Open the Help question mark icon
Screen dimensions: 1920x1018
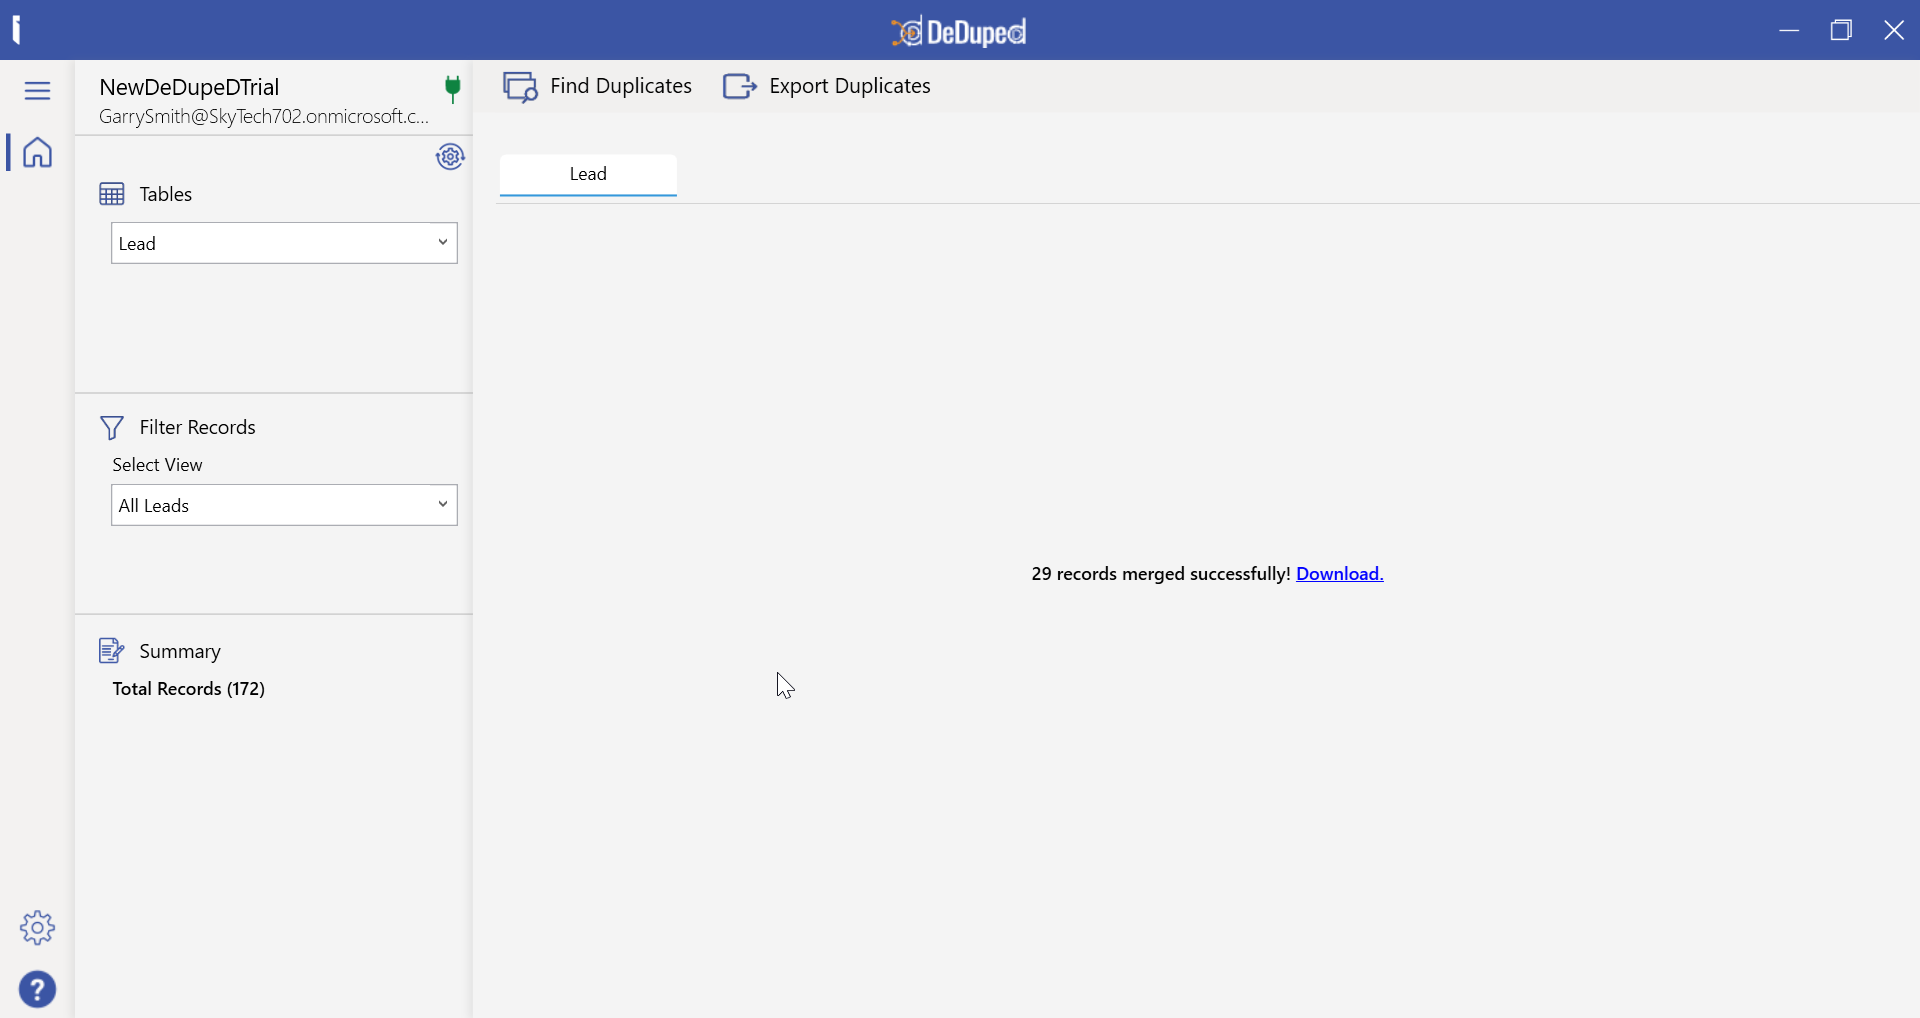37,990
